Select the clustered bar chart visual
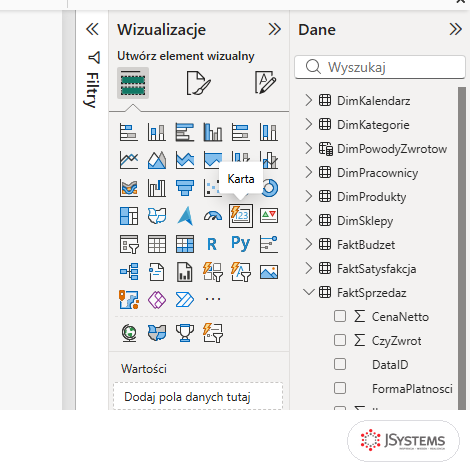470x472 pixels. coord(185,132)
